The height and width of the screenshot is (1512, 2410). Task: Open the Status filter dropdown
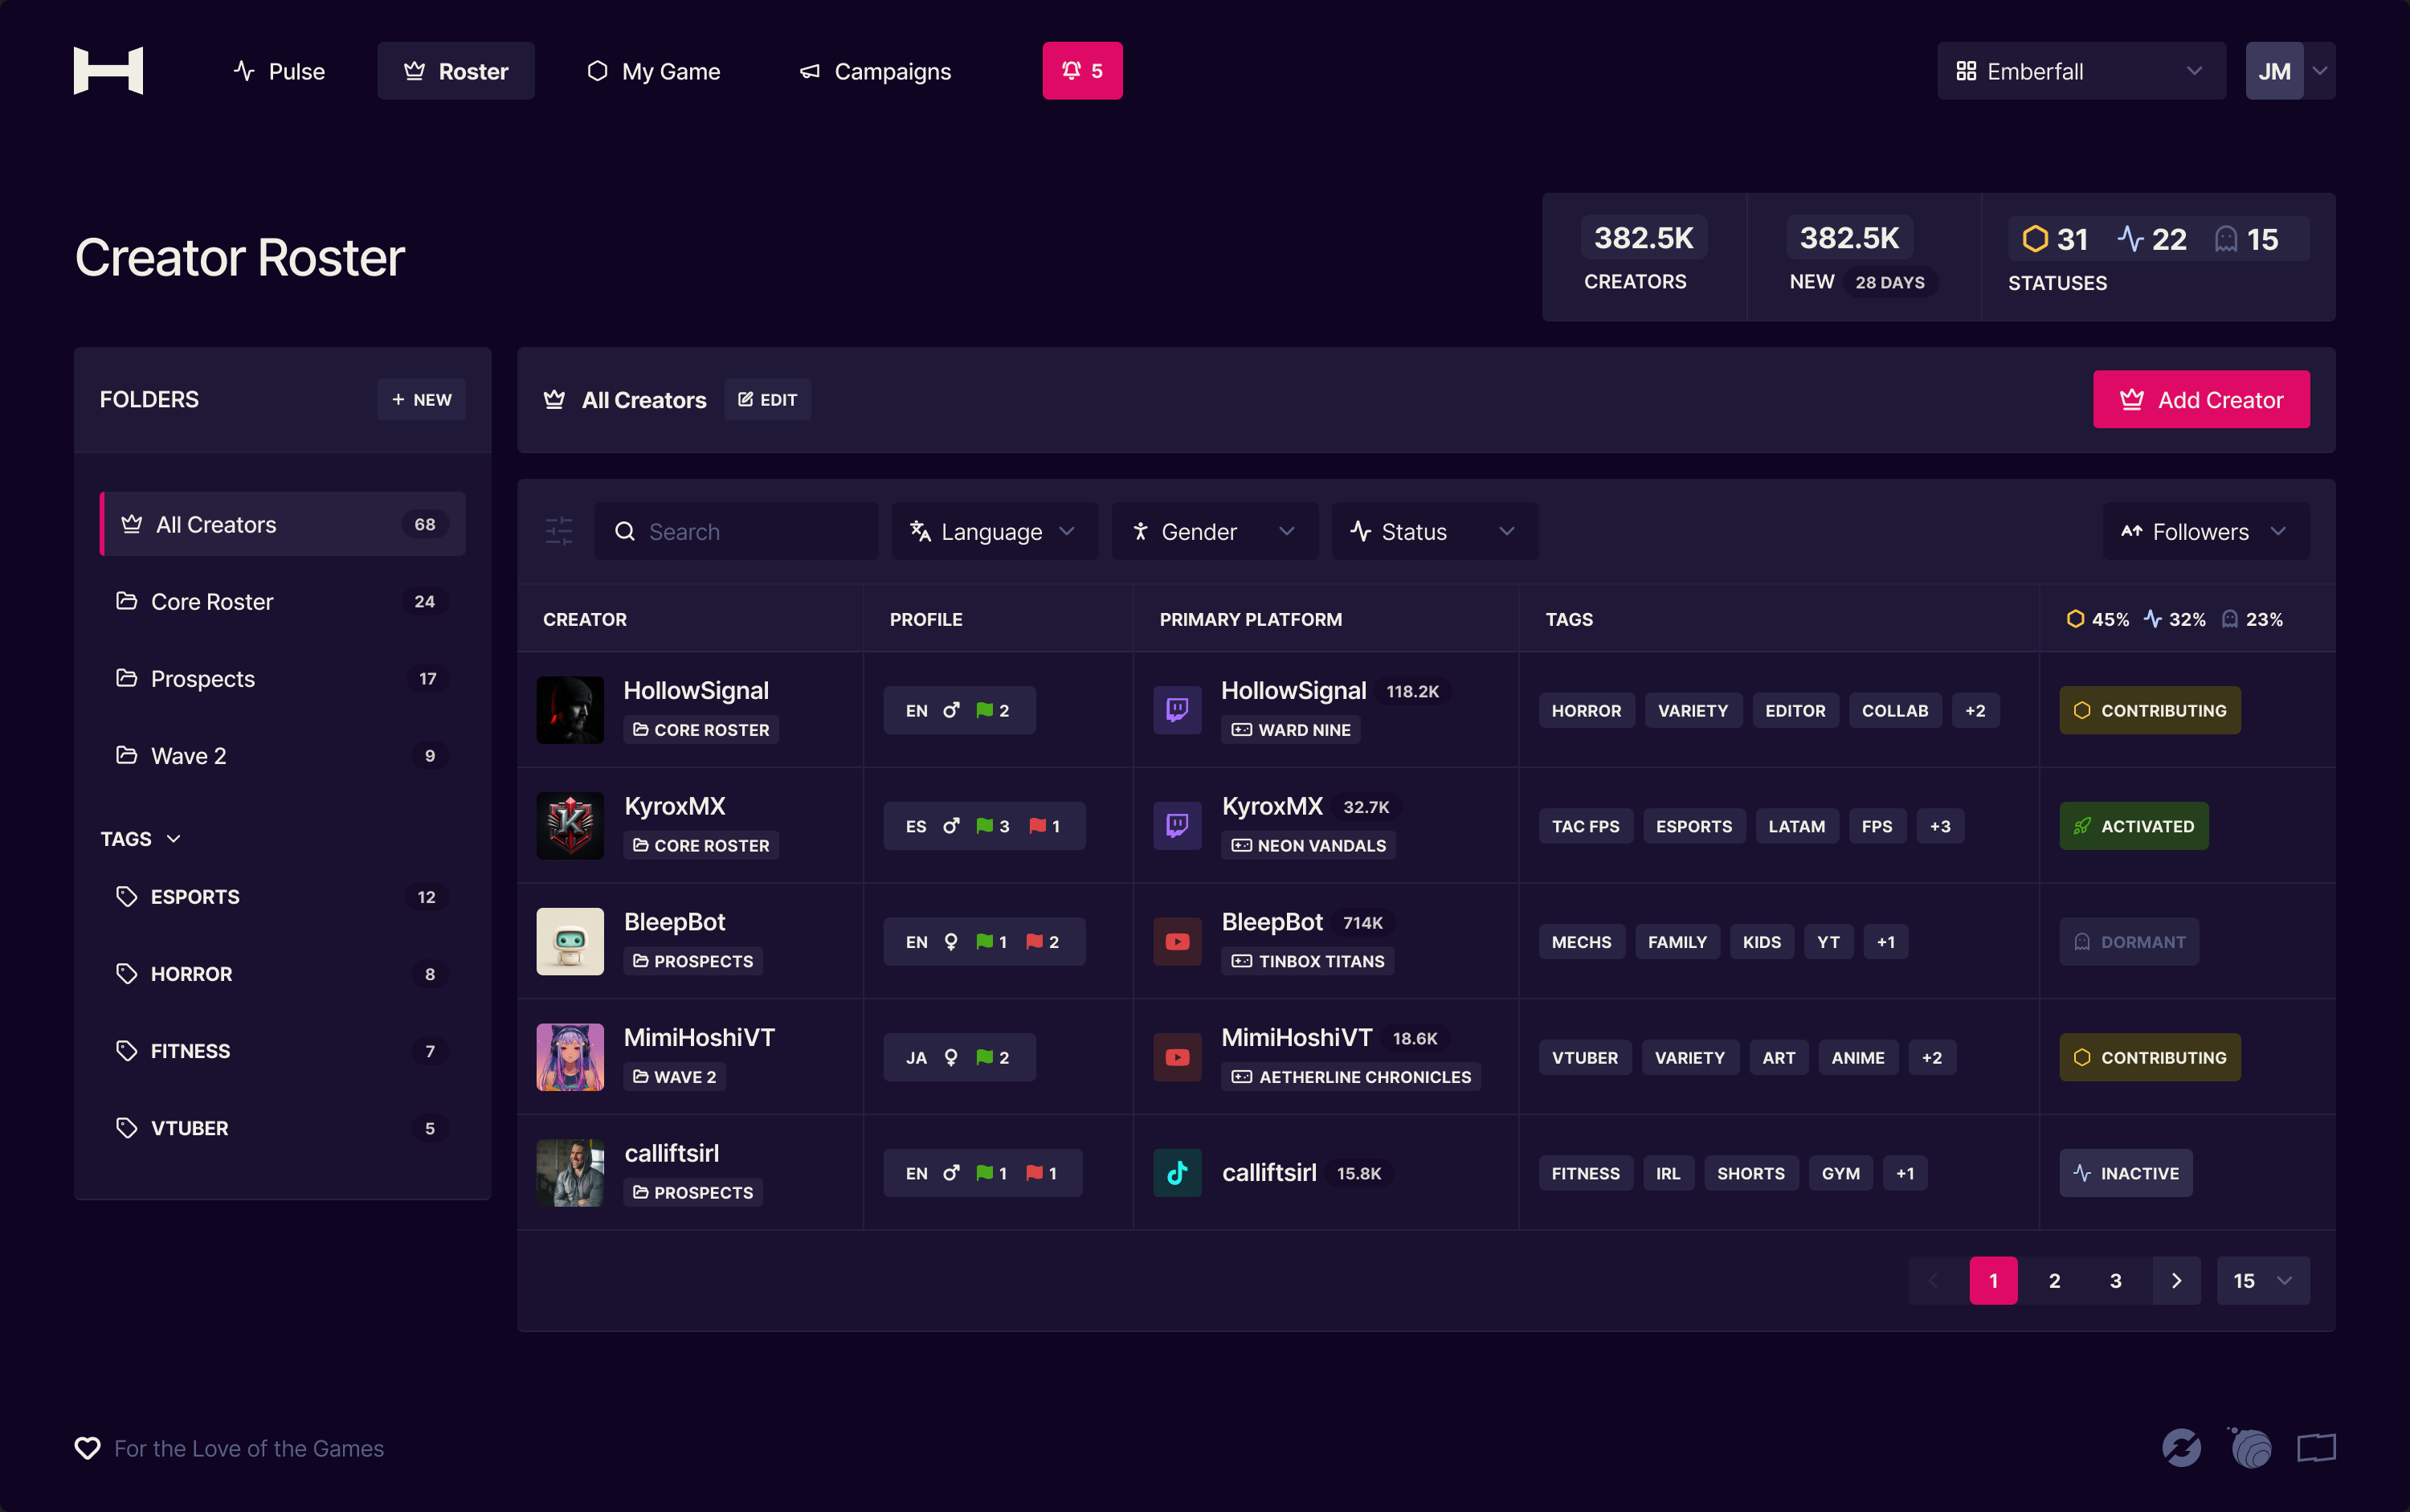tap(1434, 531)
